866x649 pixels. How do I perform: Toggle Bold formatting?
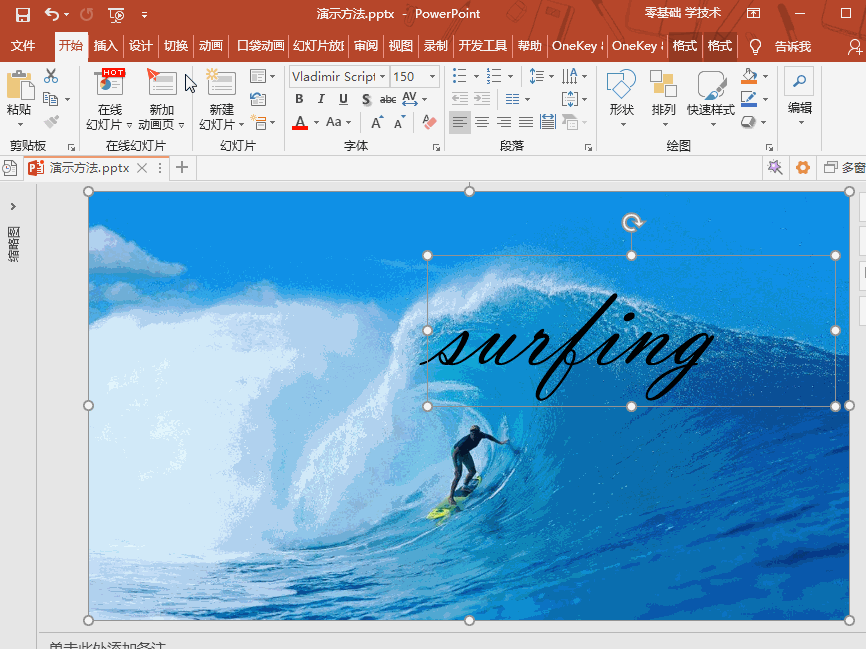299,99
